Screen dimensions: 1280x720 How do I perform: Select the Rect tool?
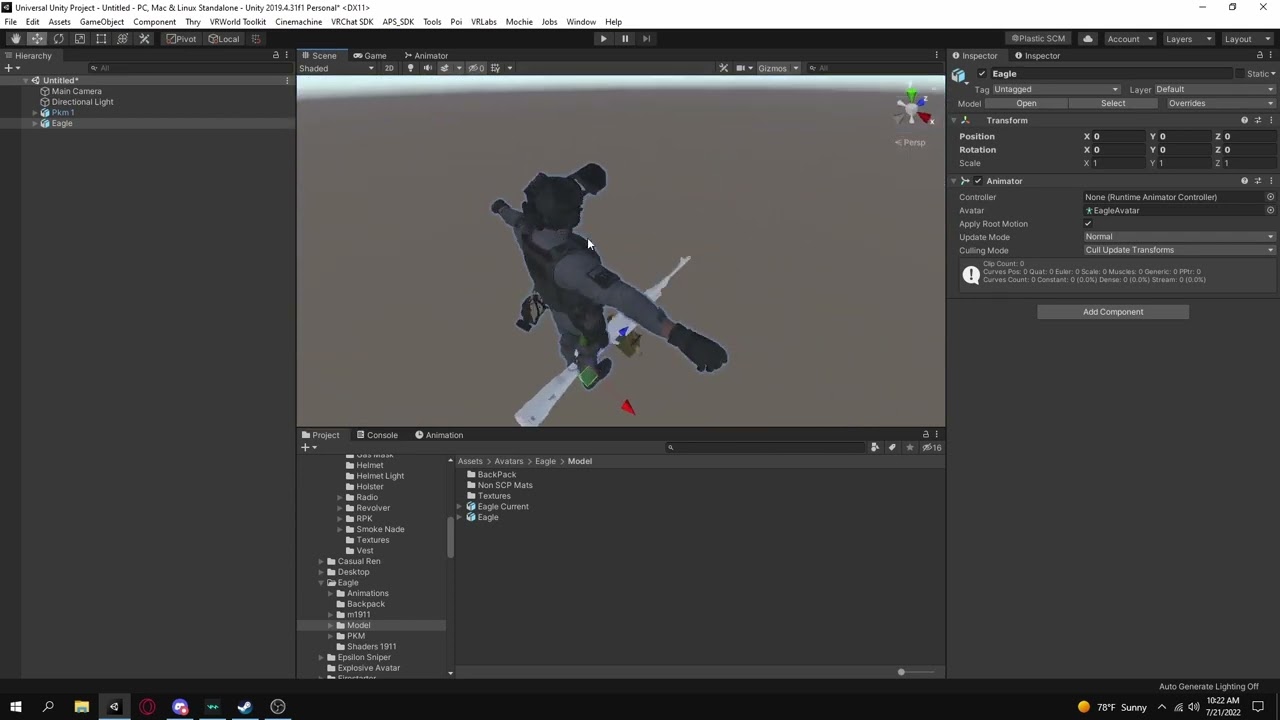coord(101,39)
